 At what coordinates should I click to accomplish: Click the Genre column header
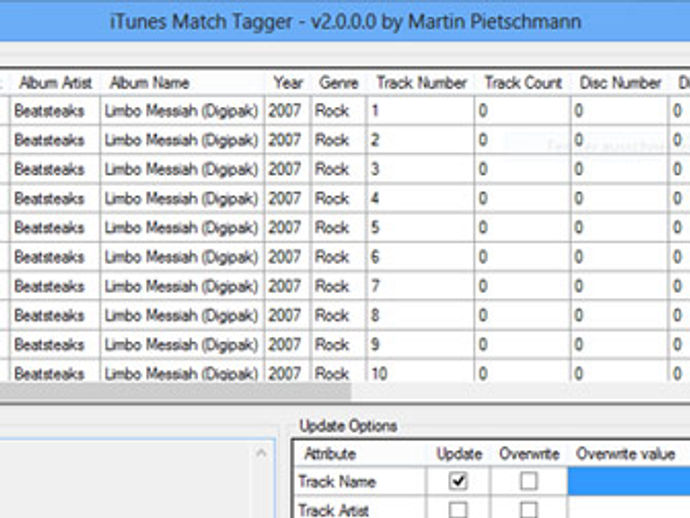(x=338, y=82)
